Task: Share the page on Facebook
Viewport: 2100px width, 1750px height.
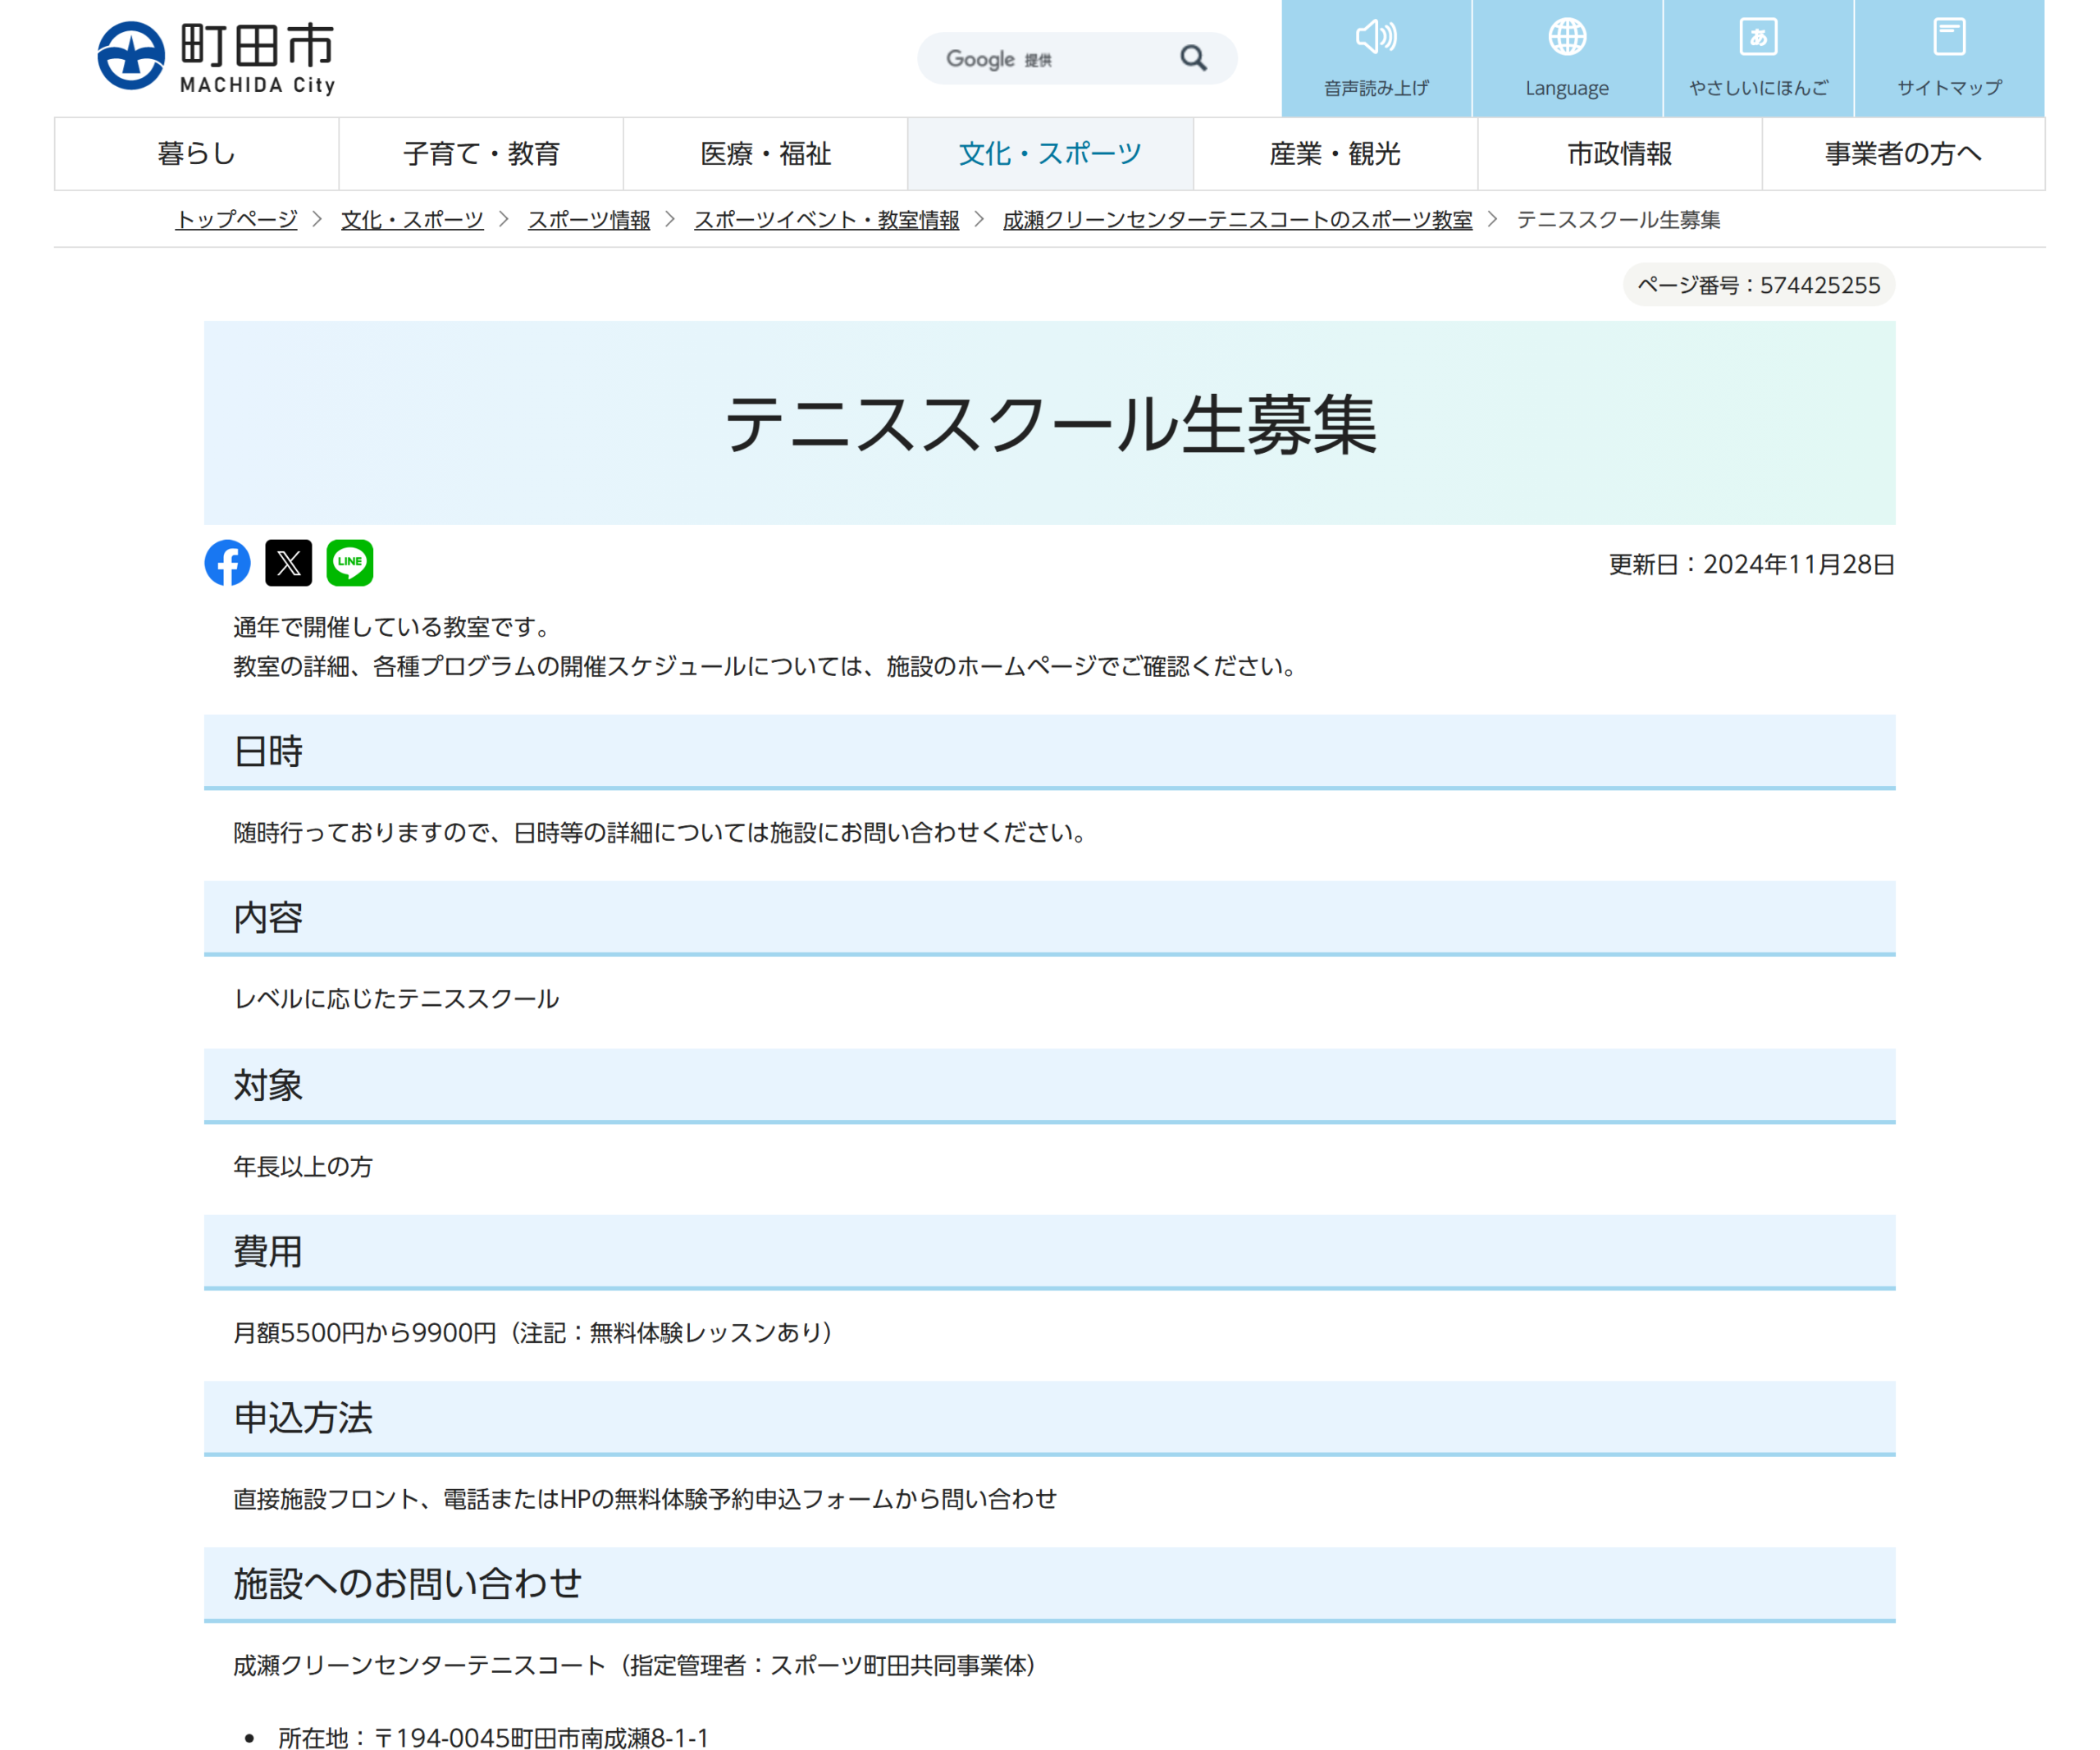Action: tap(227, 563)
